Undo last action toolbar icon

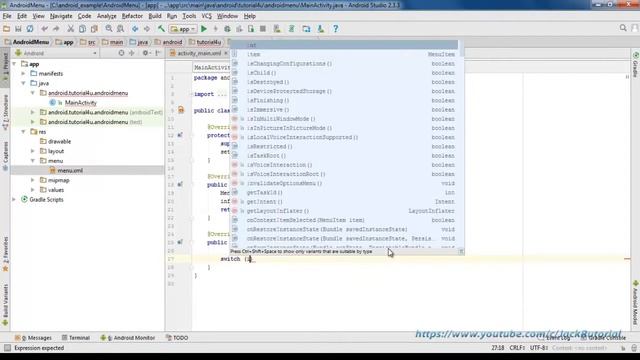tap(44, 29)
